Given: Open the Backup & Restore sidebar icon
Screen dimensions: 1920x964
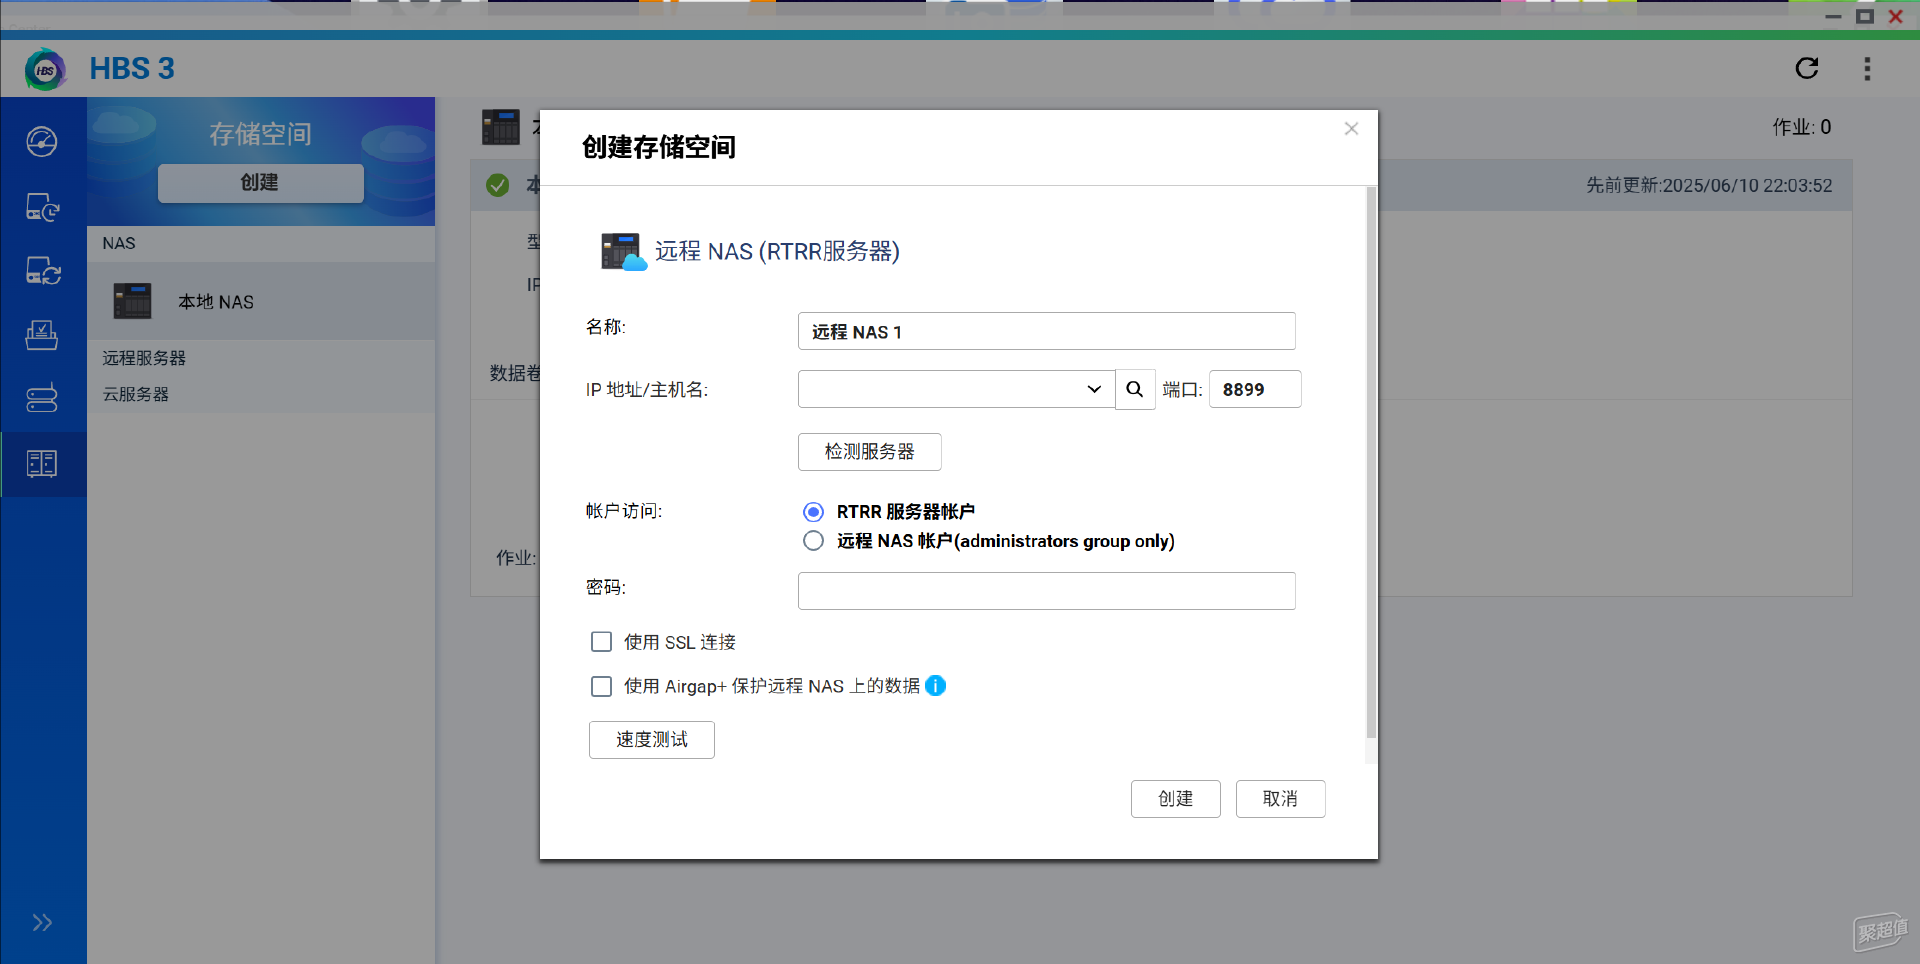Looking at the screenshot, I should click(x=42, y=207).
